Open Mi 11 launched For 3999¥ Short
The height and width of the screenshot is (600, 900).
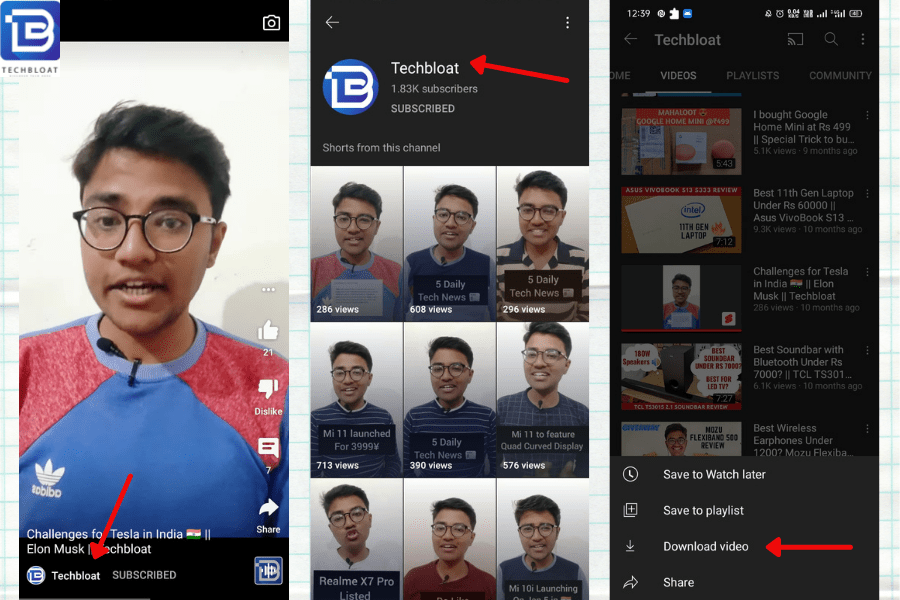tap(356, 400)
